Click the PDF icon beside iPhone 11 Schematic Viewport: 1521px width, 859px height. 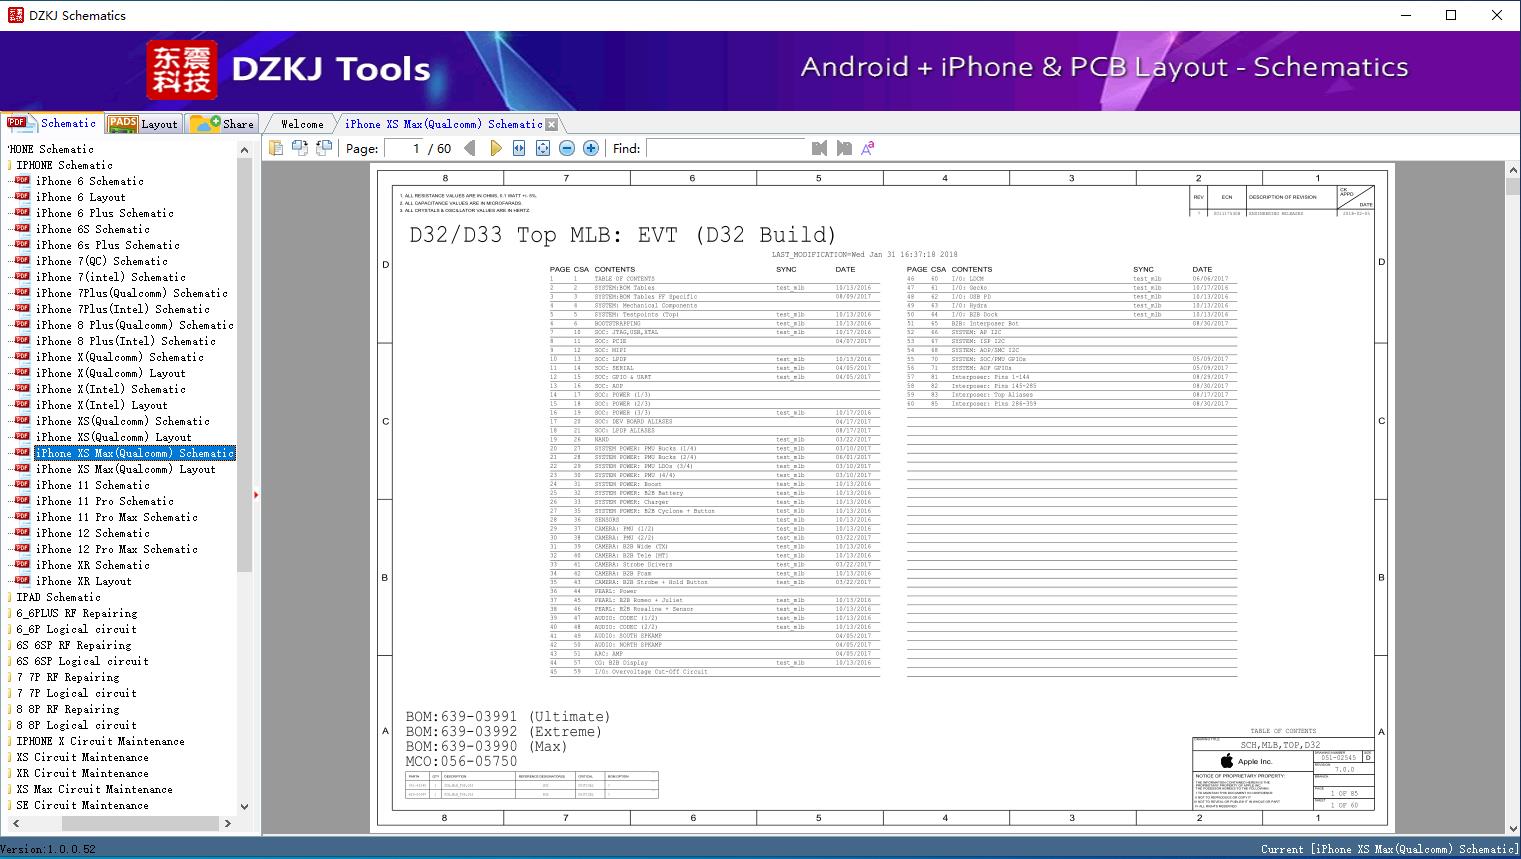pyautogui.click(x=22, y=485)
